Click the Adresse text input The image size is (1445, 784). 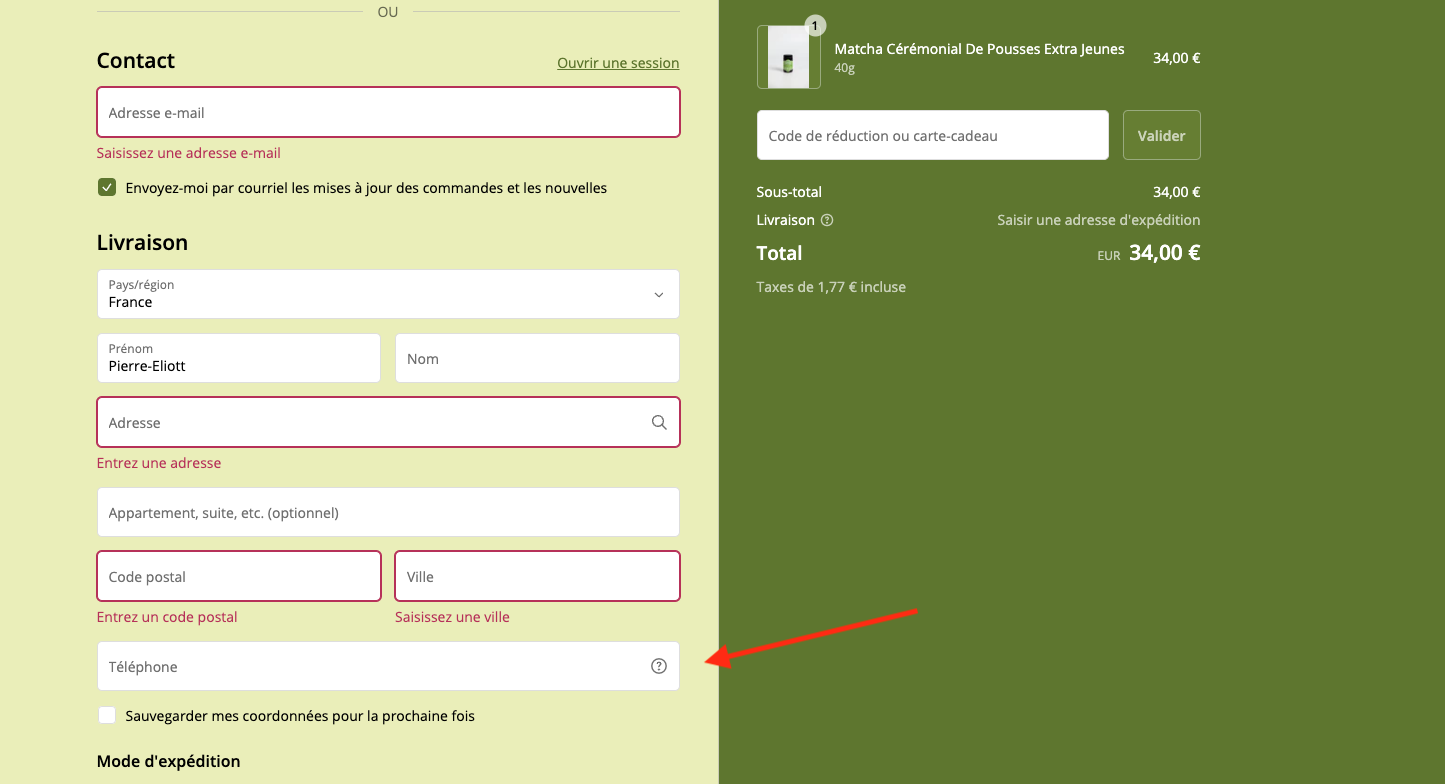370,422
